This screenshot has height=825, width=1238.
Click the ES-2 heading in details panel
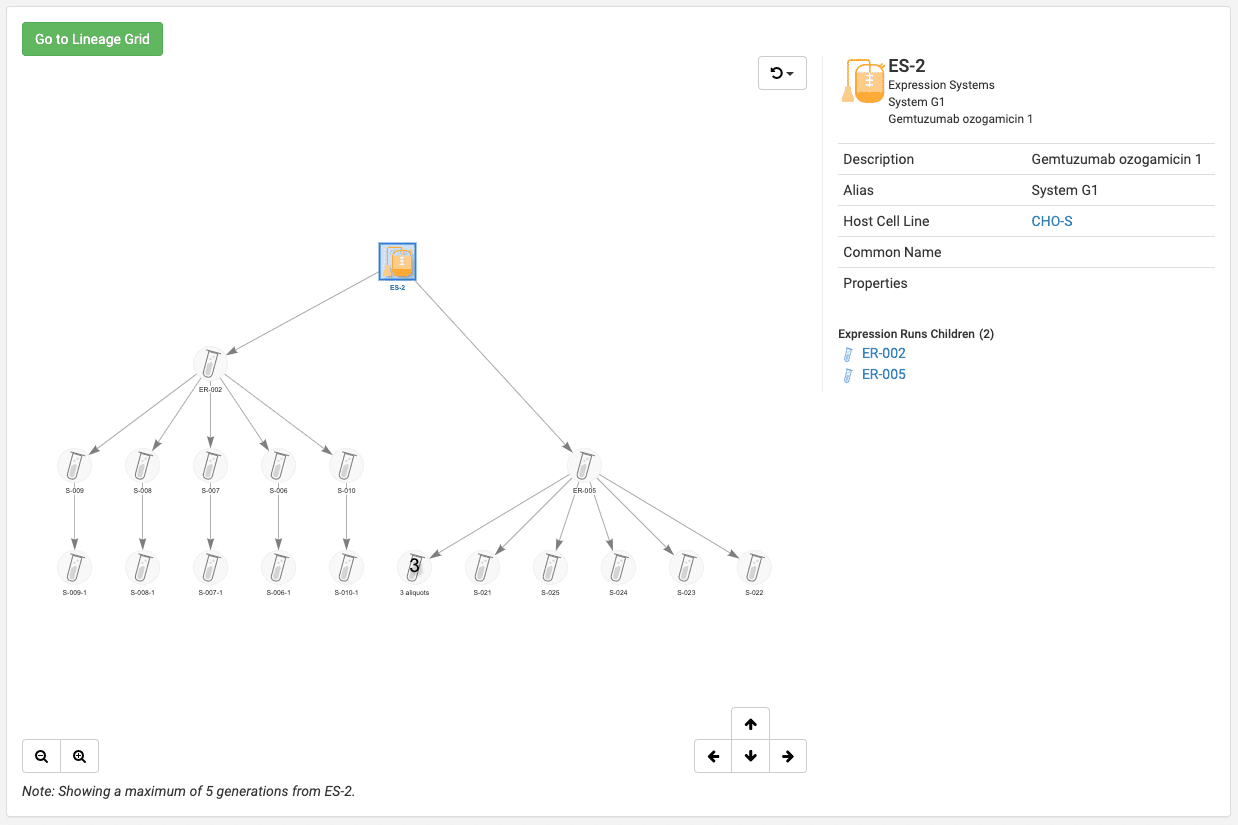(907, 66)
